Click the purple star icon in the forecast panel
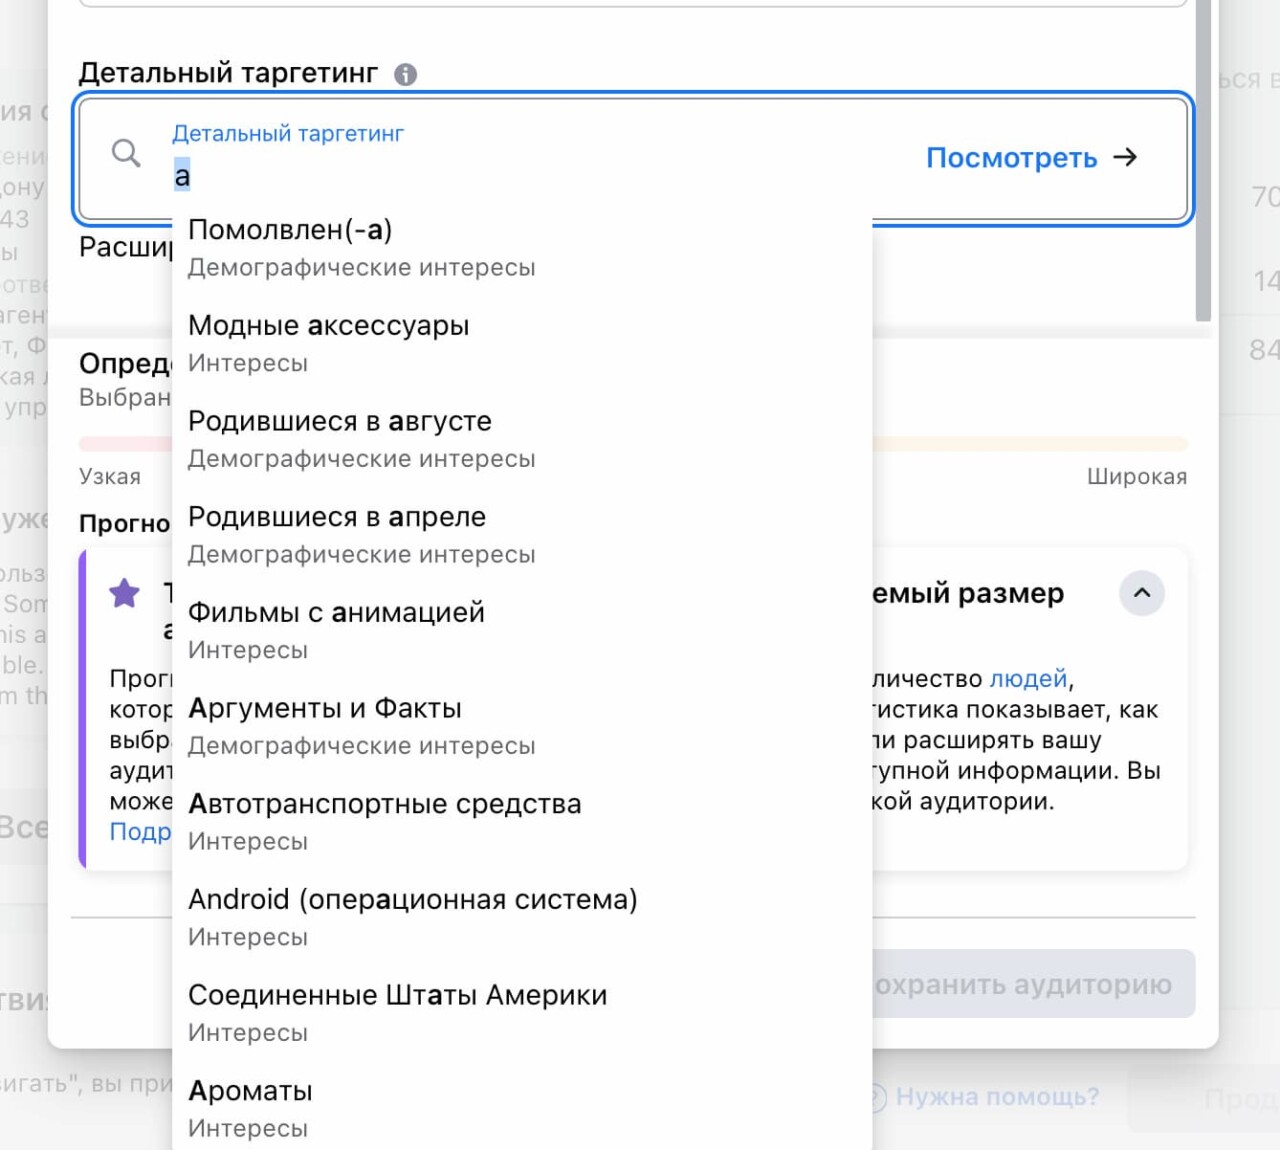This screenshot has width=1280, height=1150. tap(124, 593)
